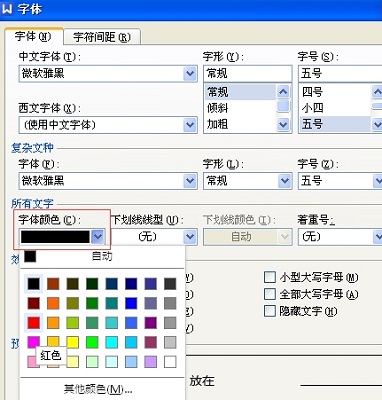Image resolution: width=382 pixels, height=400 pixels.
Task: Pick the lavender swatch in bottom row
Action: coord(151,362)
